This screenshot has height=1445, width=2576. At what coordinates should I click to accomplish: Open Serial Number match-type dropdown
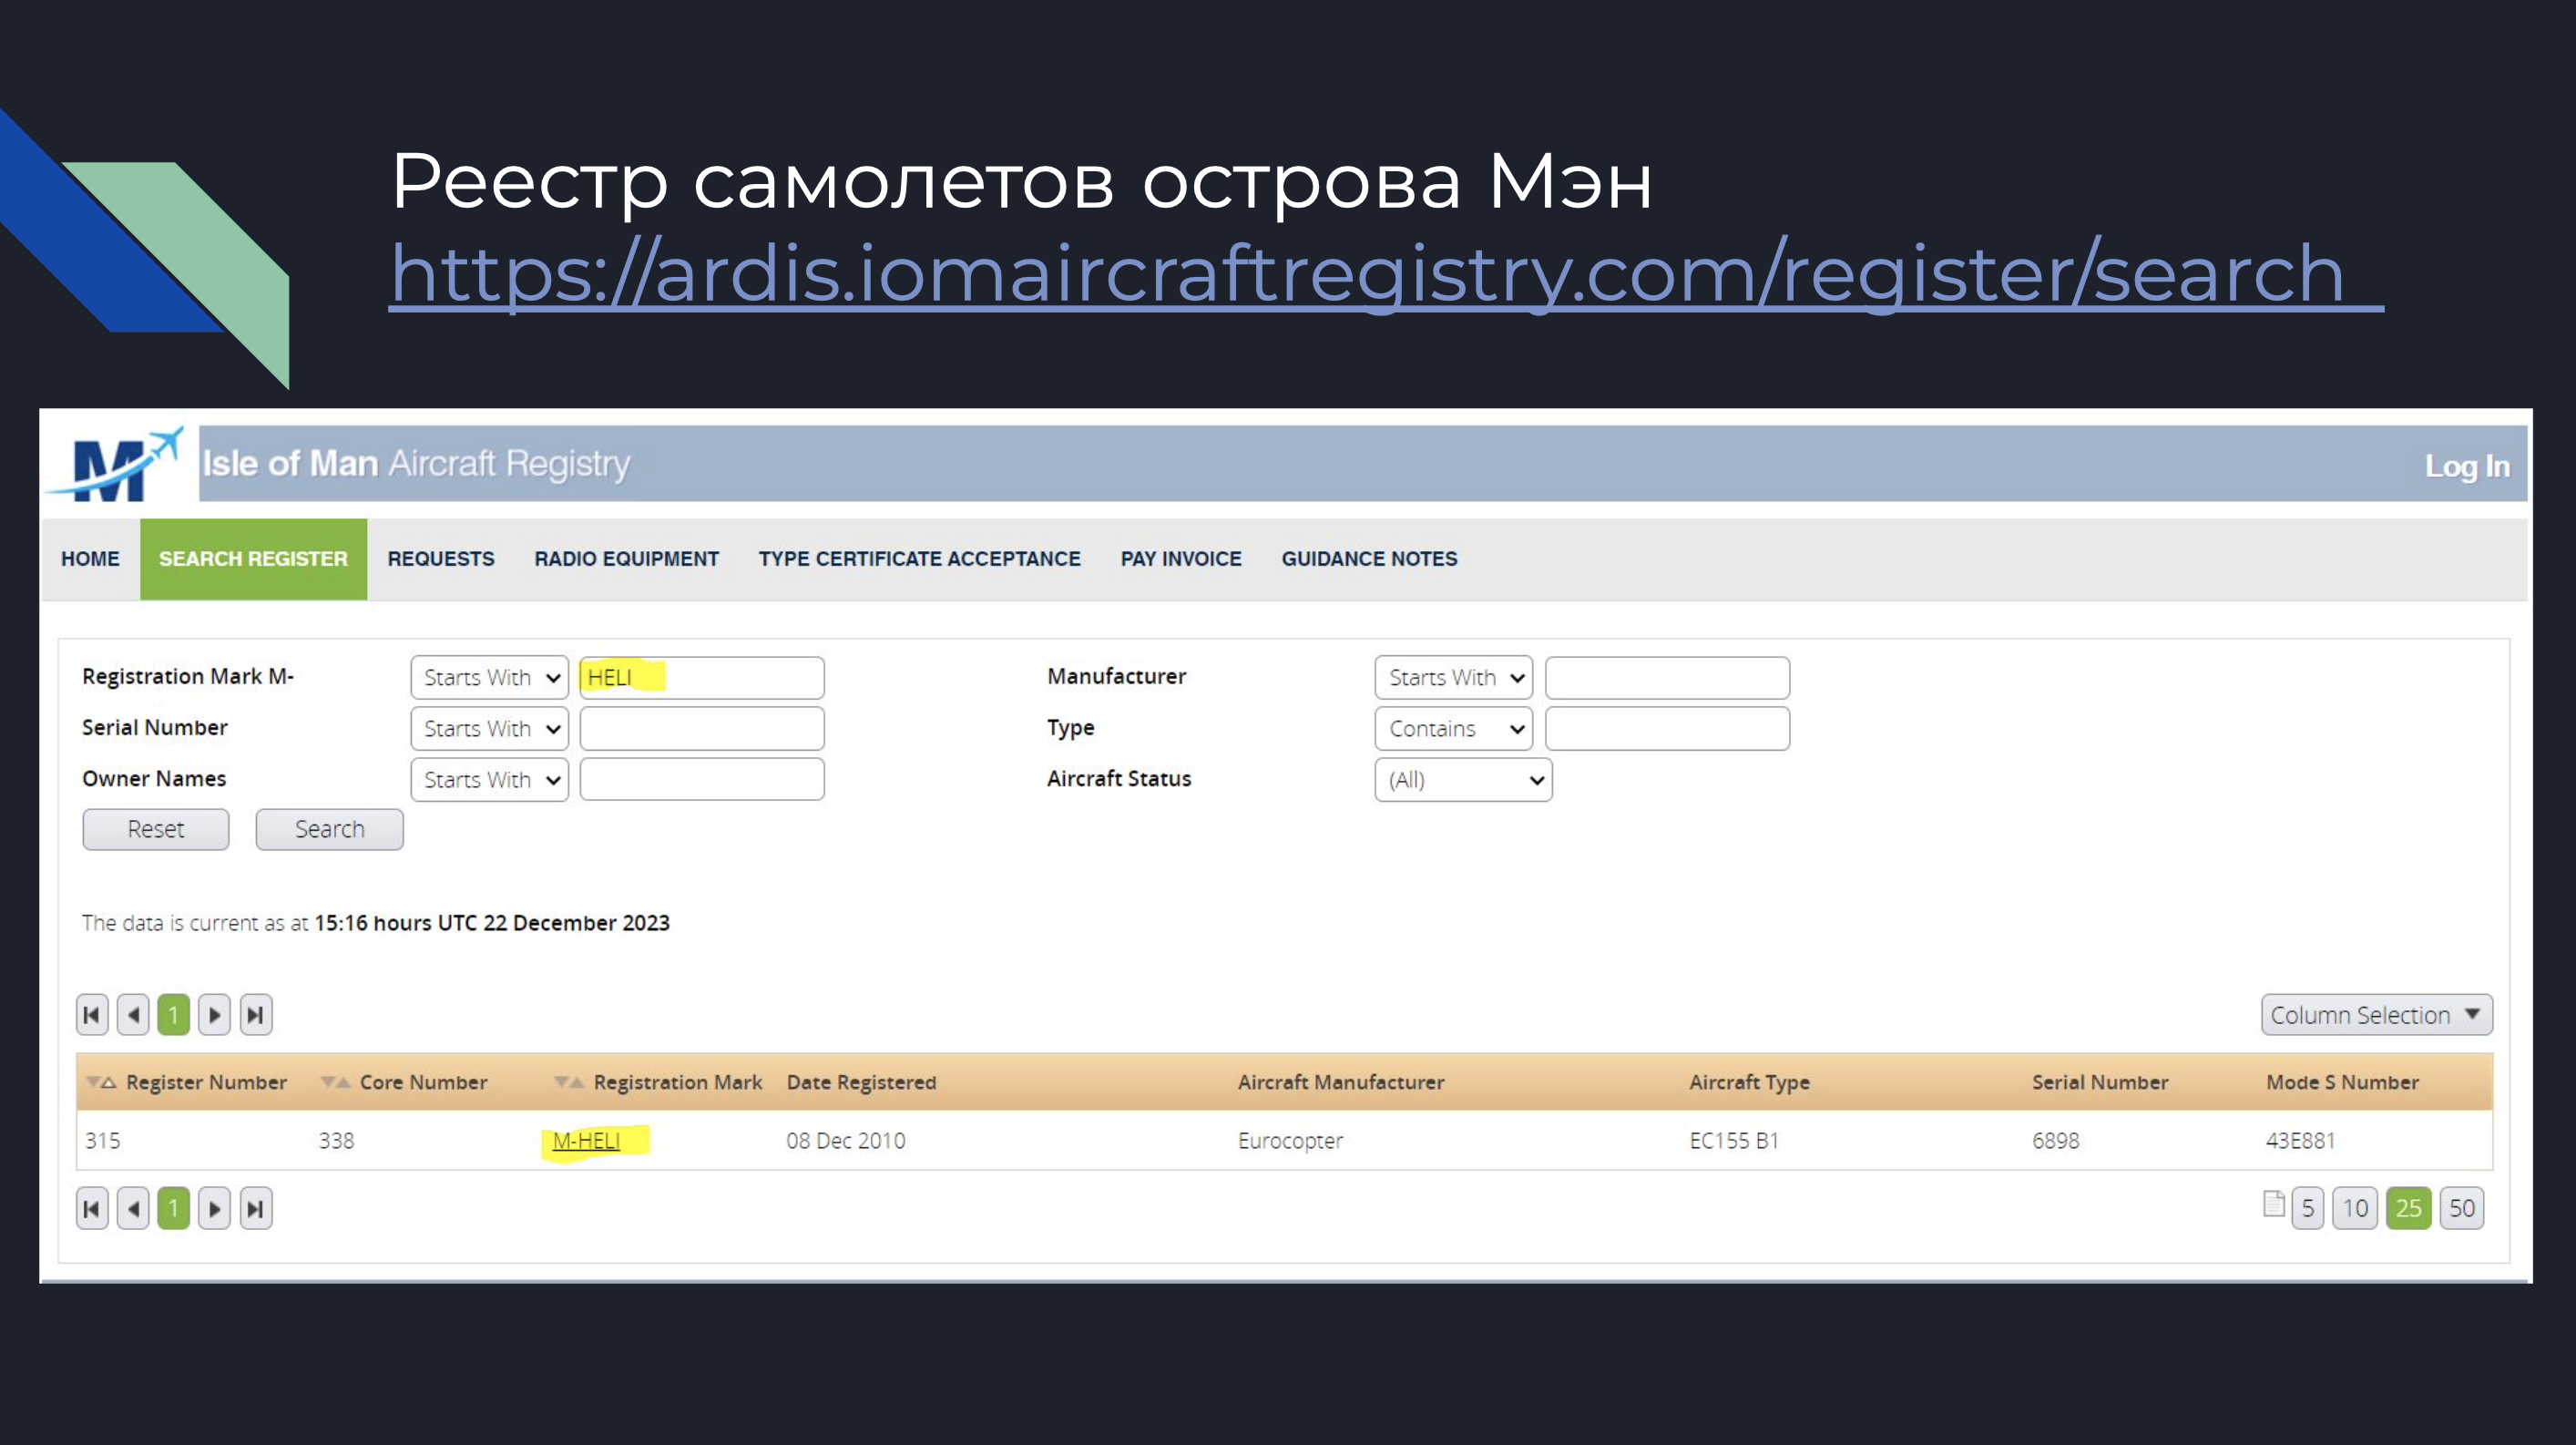489,728
